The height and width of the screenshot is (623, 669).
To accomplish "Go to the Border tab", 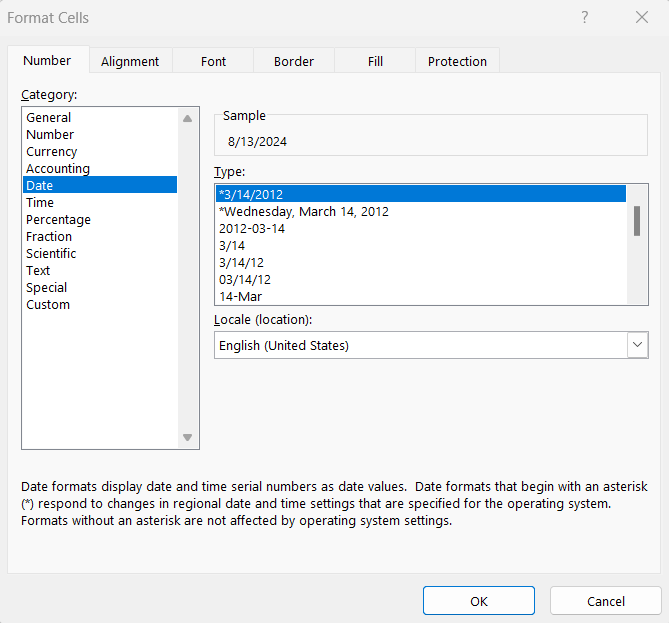I will 294,61.
